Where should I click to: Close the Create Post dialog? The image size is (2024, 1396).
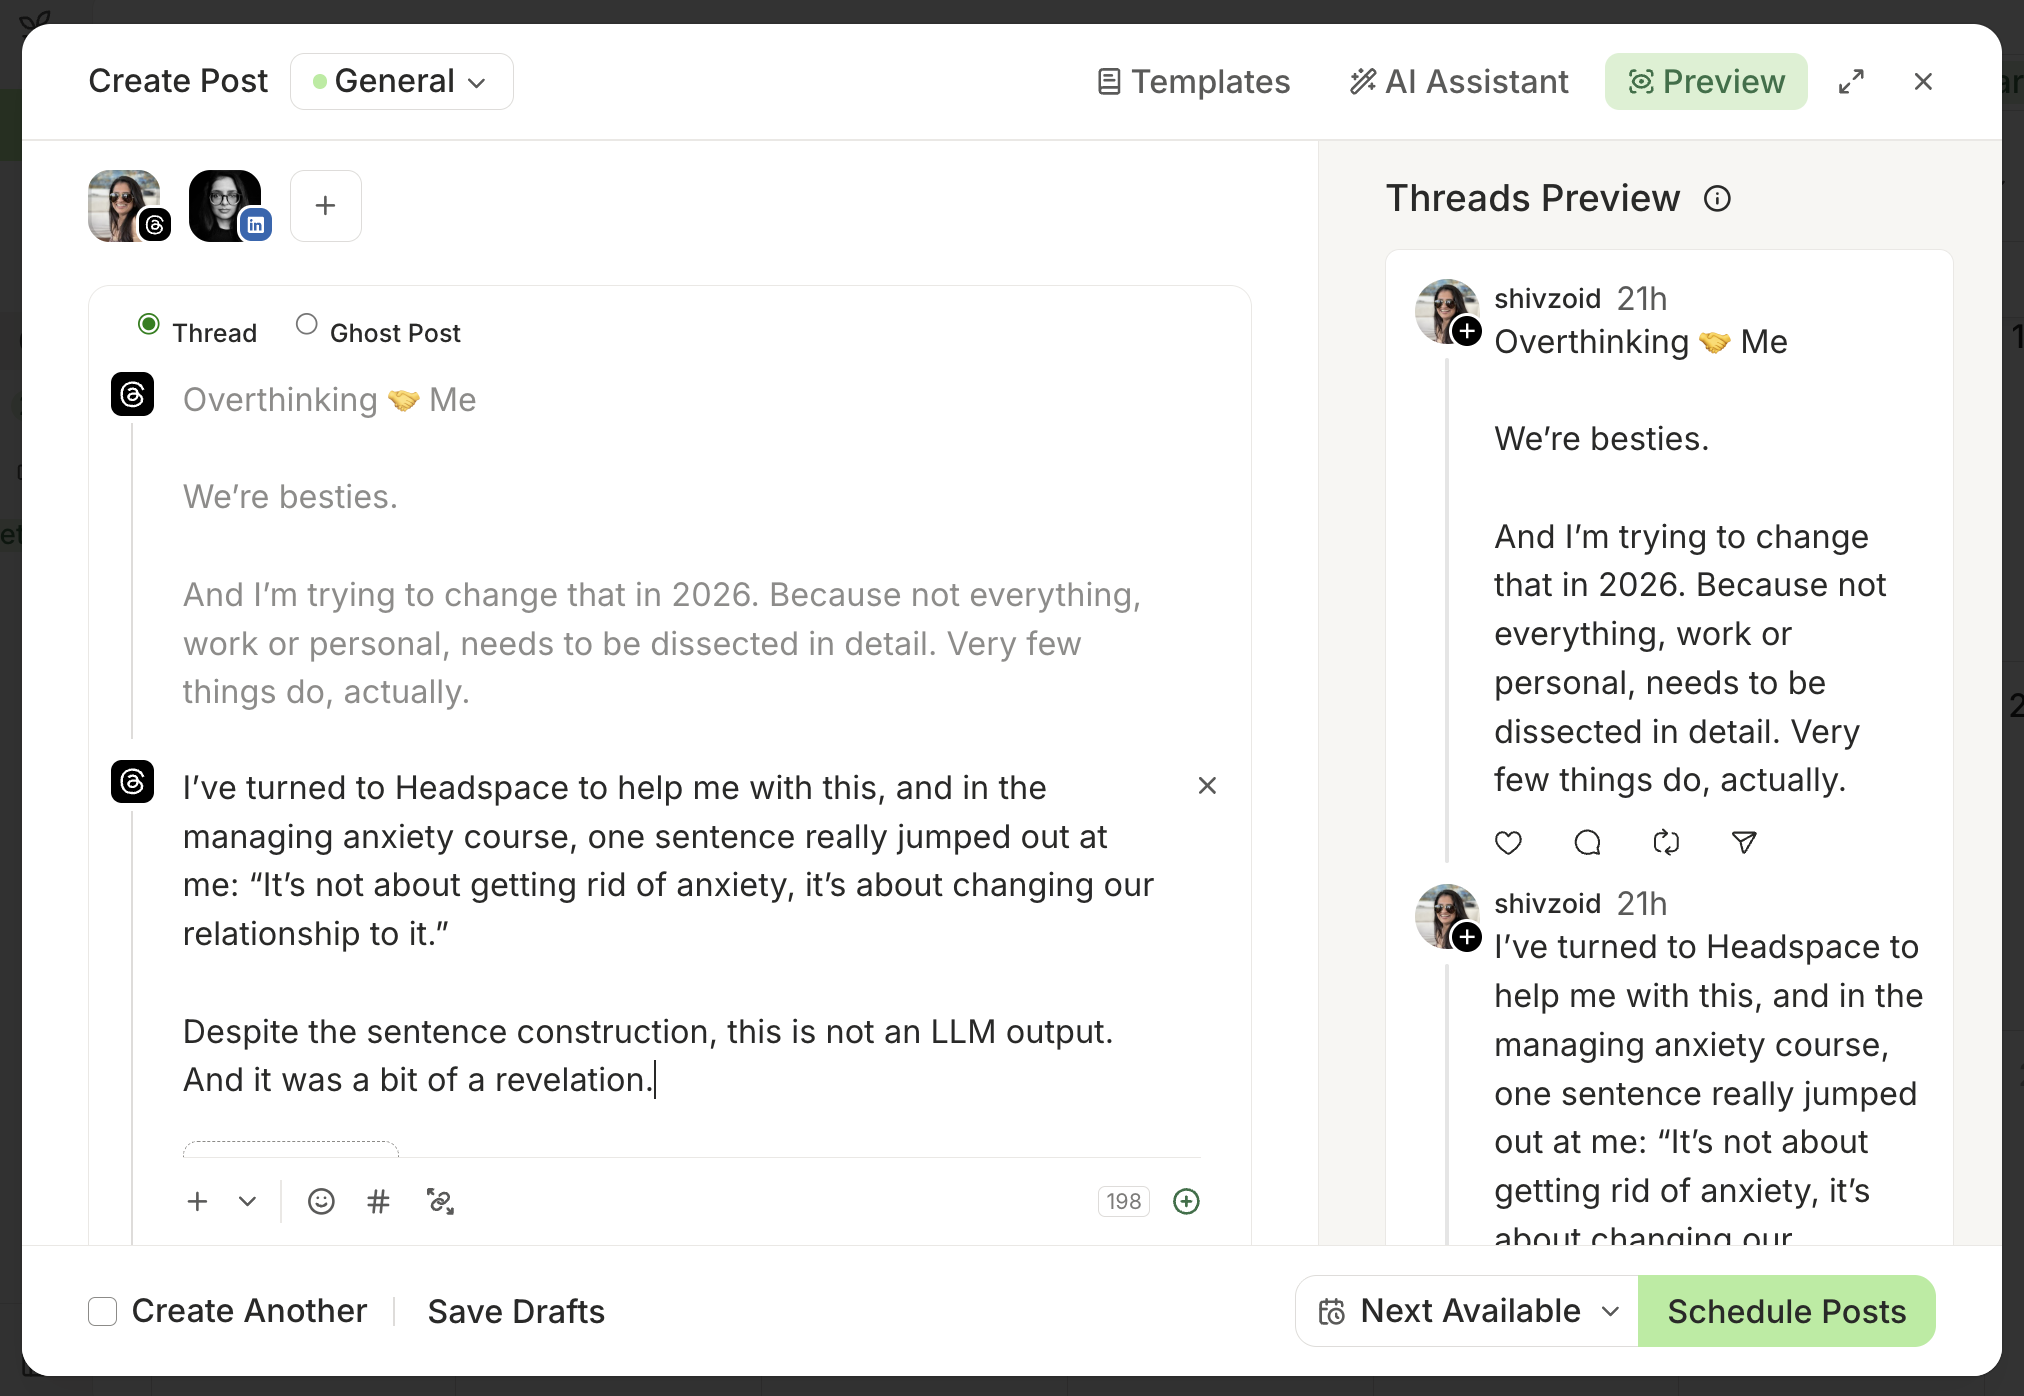point(1923,82)
